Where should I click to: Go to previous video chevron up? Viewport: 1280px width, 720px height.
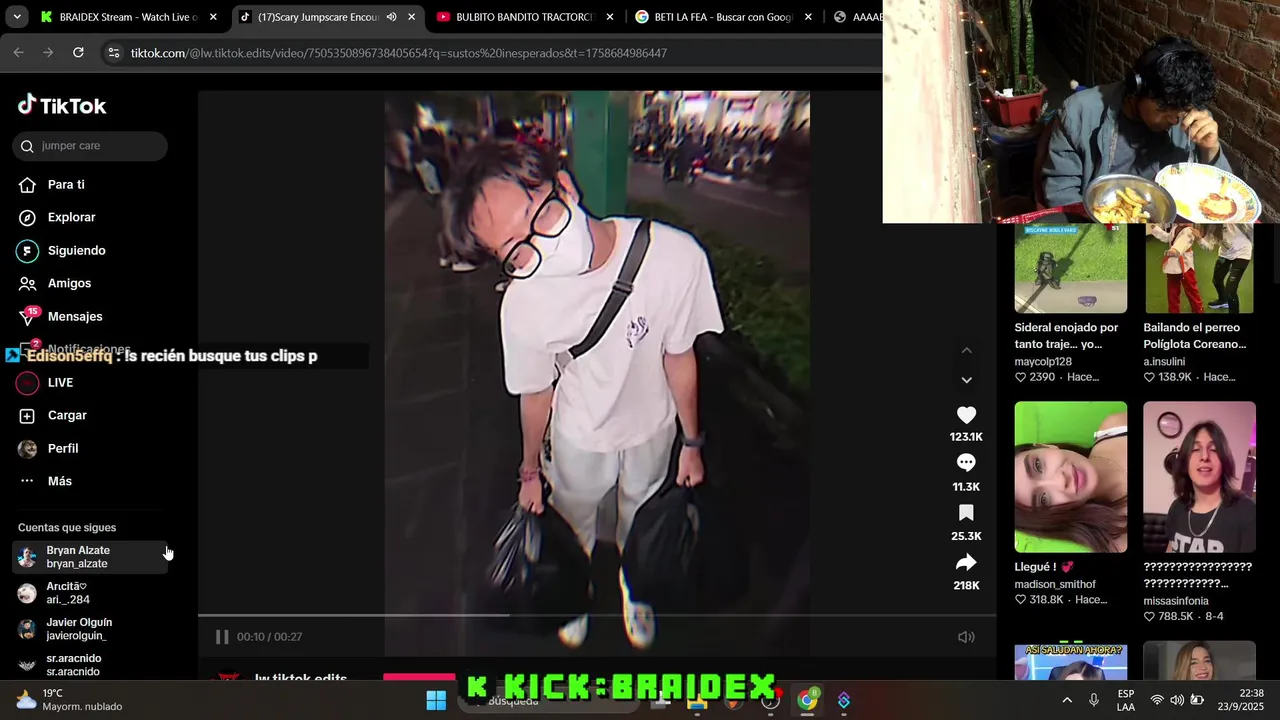[966, 350]
